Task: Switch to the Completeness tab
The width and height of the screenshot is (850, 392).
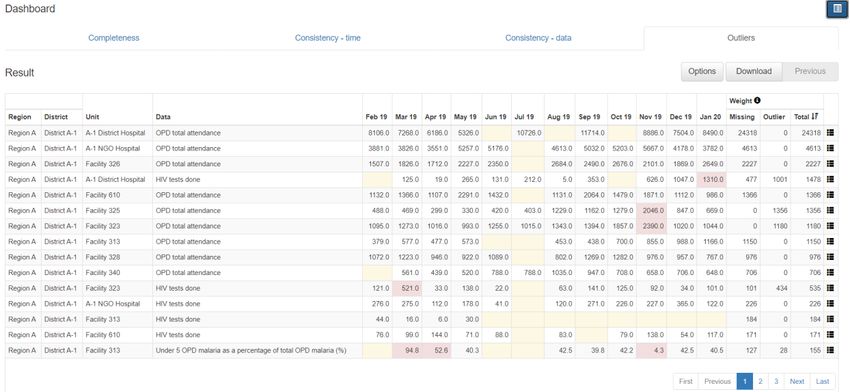Action: (x=114, y=38)
